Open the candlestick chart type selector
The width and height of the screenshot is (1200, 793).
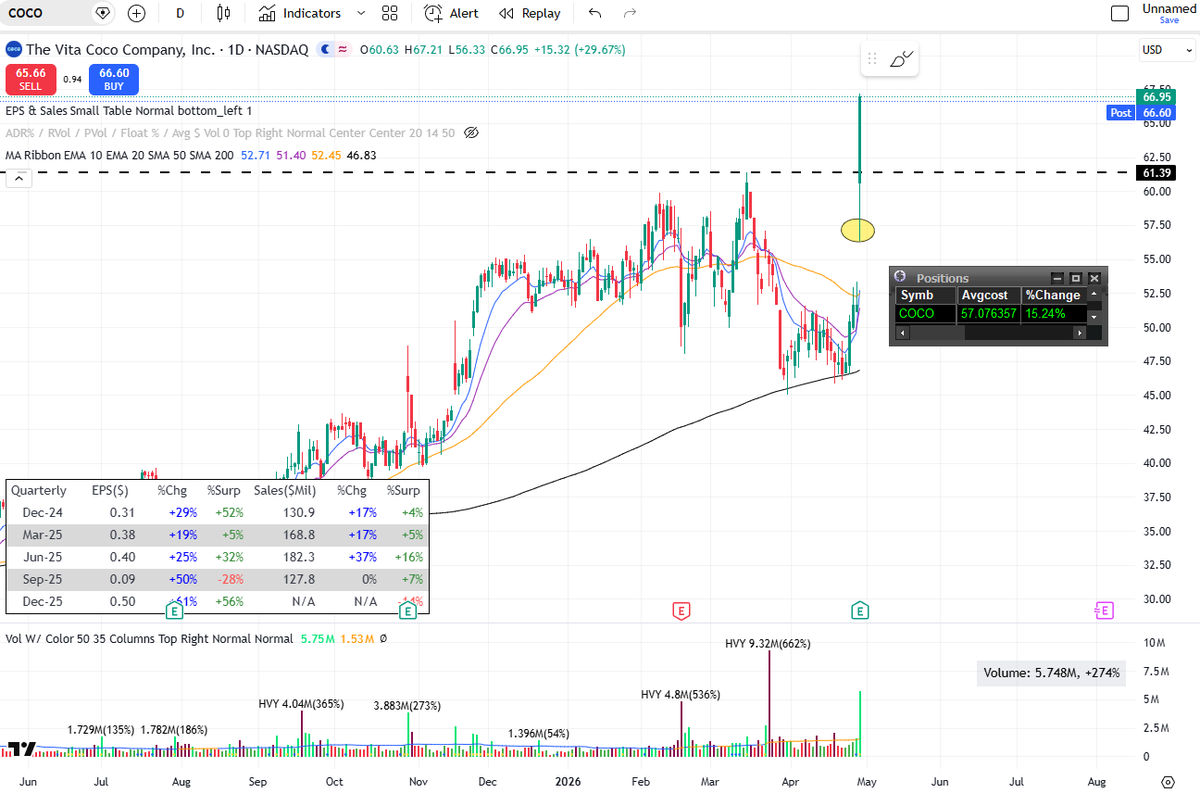[224, 13]
